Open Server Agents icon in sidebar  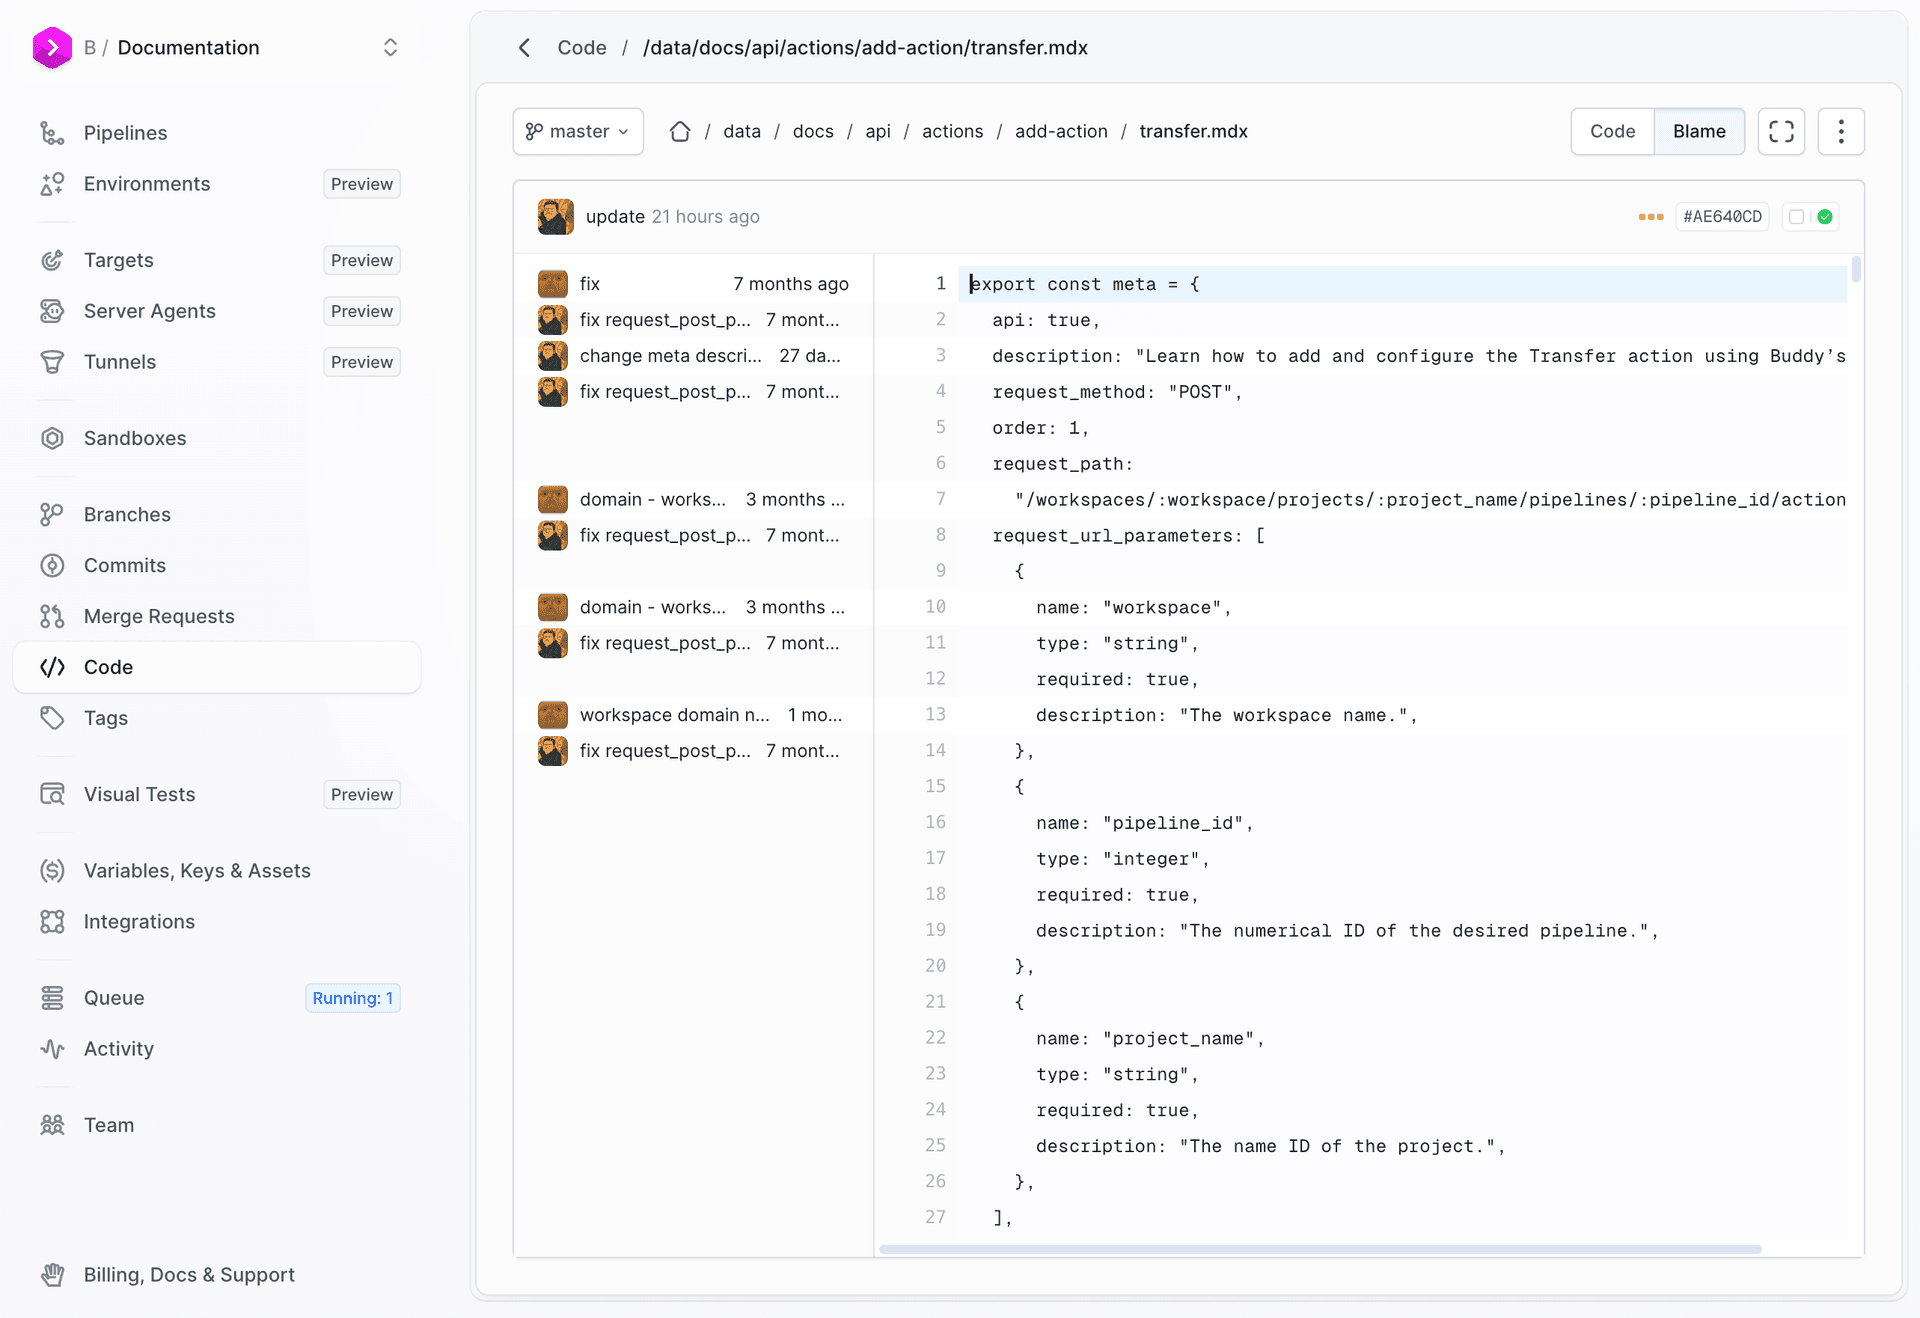coord(52,311)
